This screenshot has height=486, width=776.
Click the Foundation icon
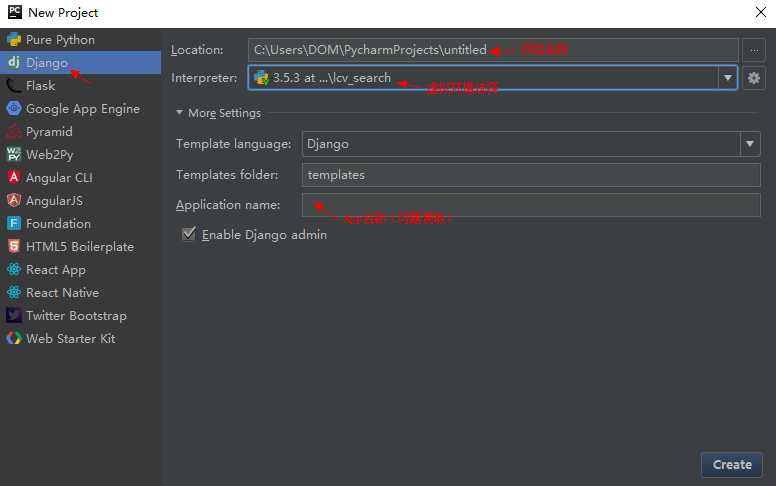coord(14,223)
